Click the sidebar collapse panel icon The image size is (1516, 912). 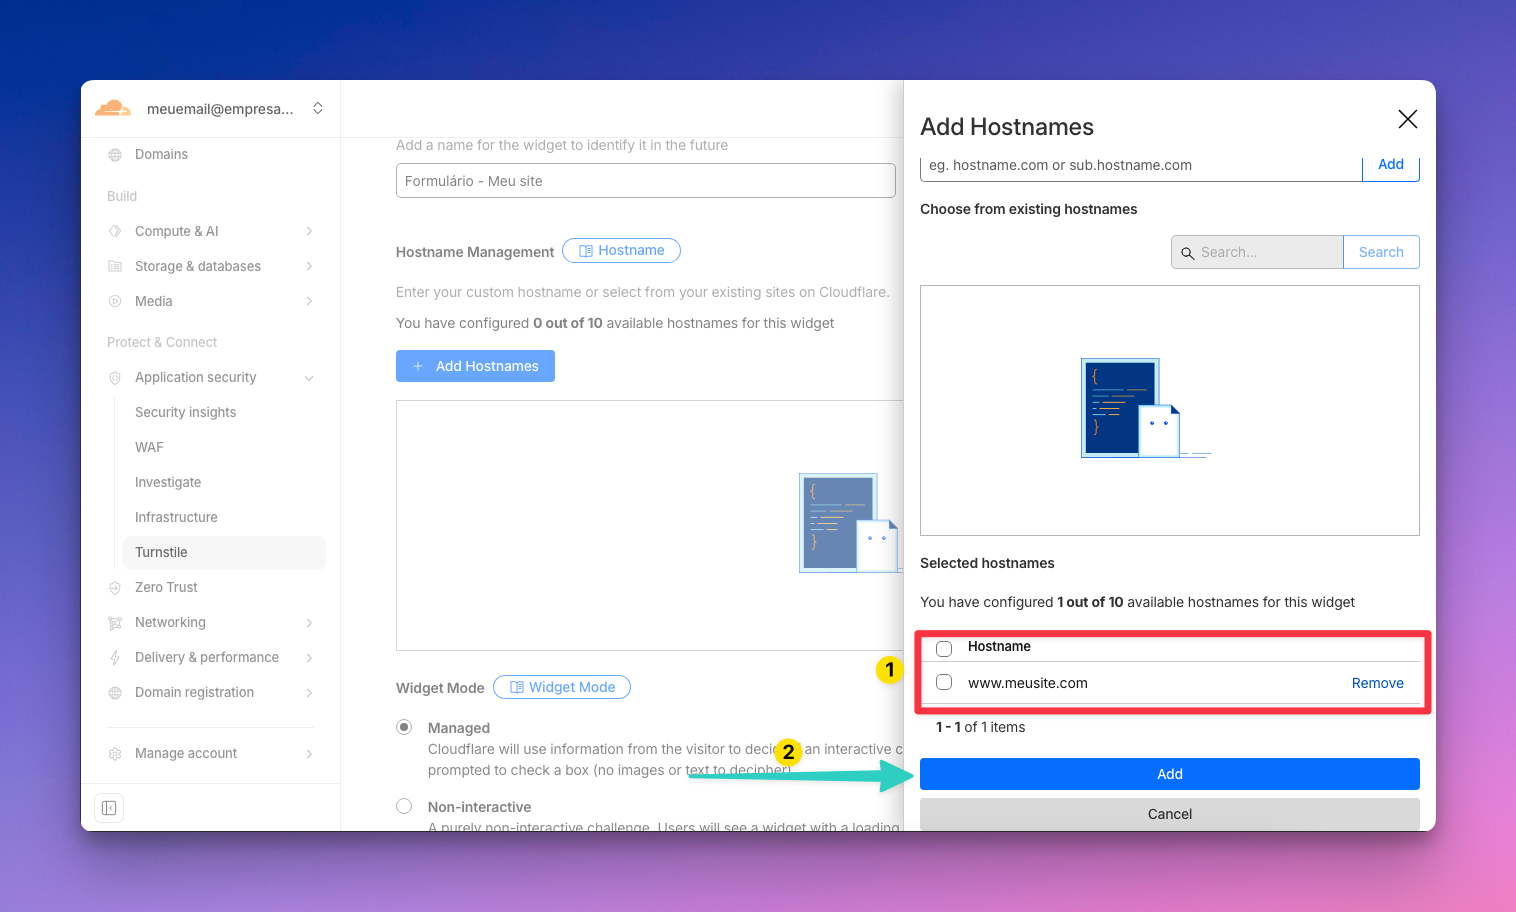(109, 808)
